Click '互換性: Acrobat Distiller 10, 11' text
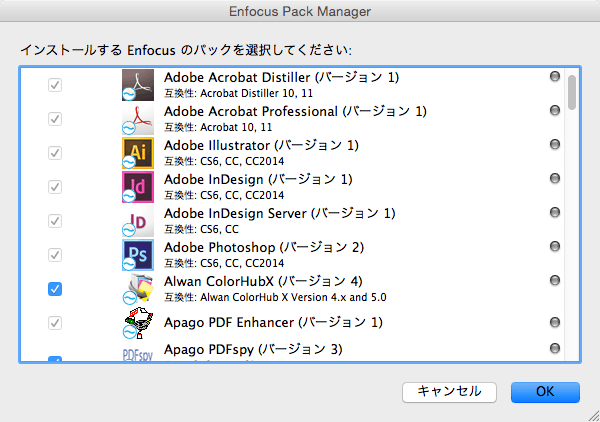The height and width of the screenshot is (422, 600). point(238,93)
